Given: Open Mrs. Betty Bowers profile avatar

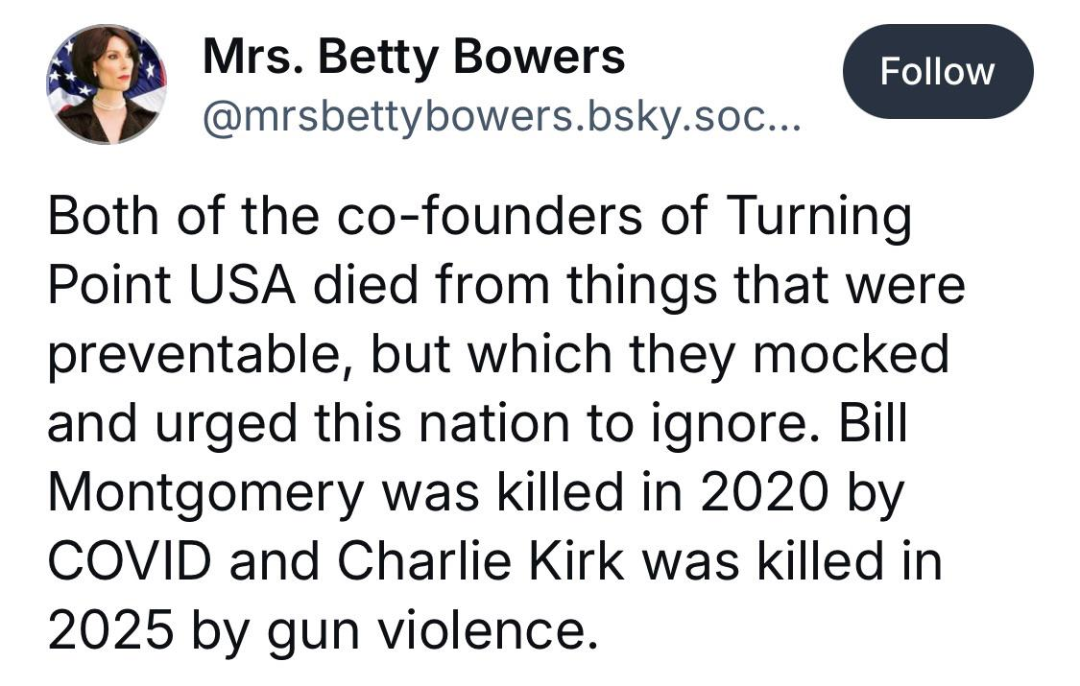Looking at the screenshot, I should point(105,84).
